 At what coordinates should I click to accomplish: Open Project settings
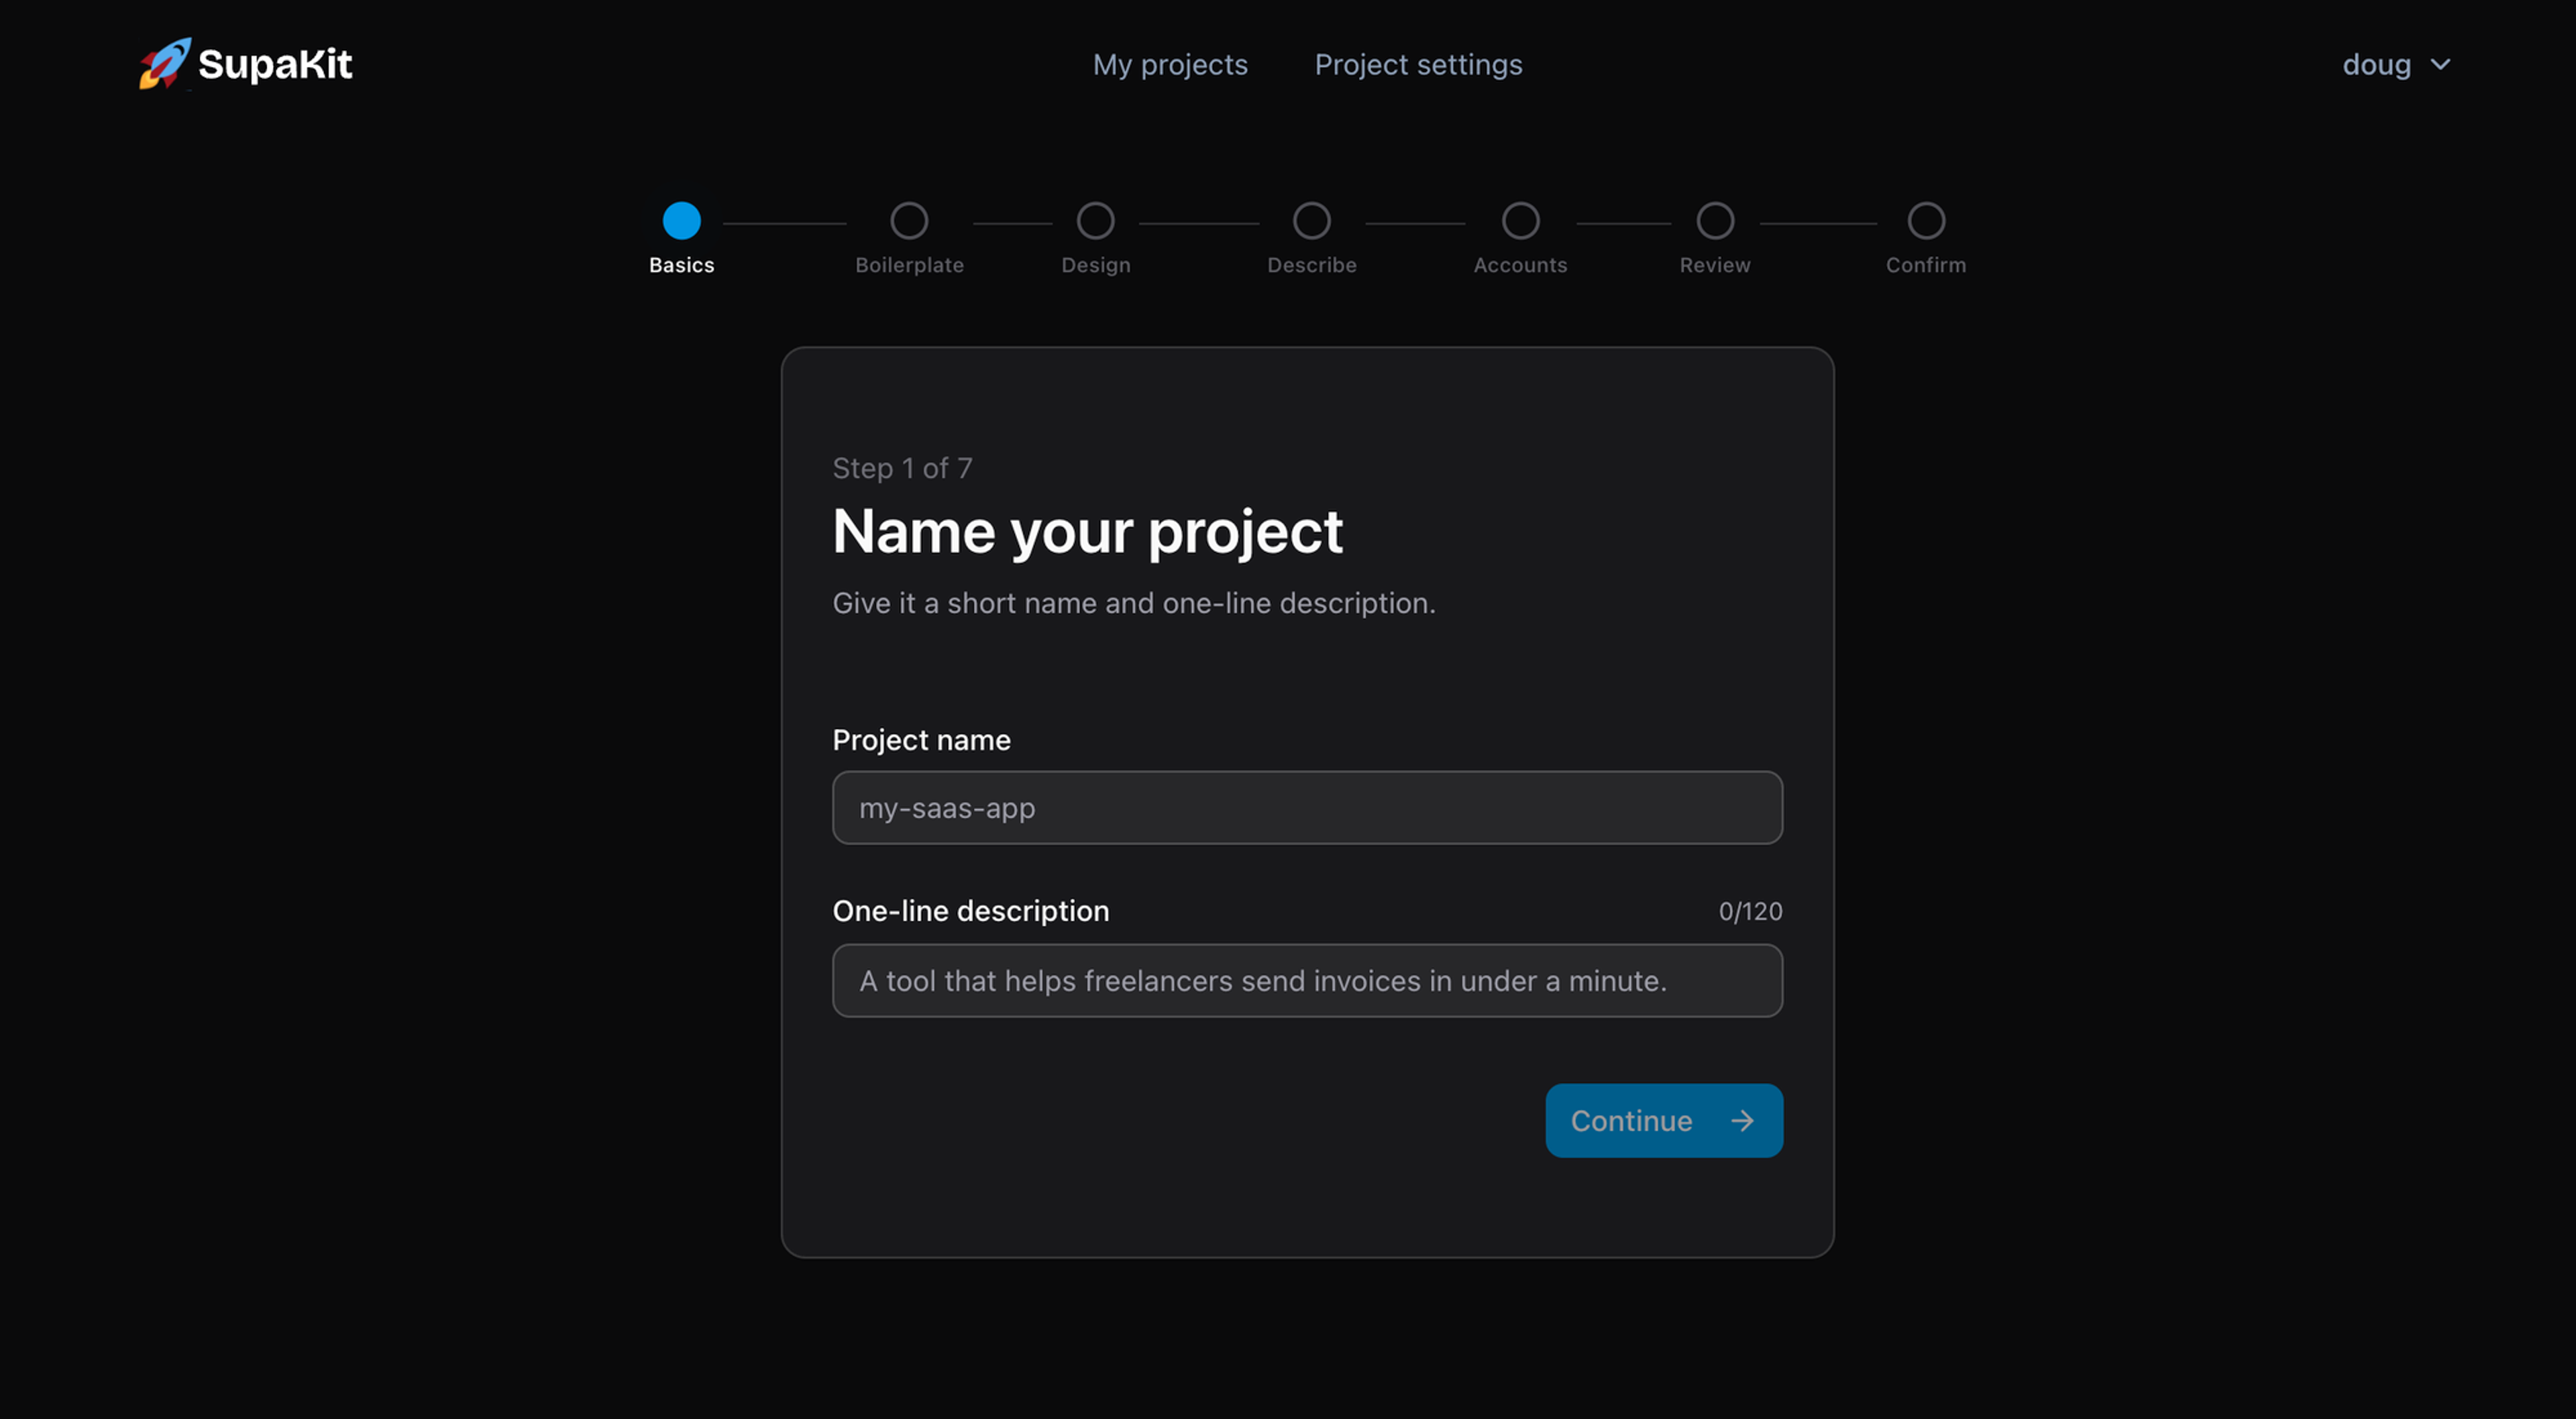(1418, 64)
